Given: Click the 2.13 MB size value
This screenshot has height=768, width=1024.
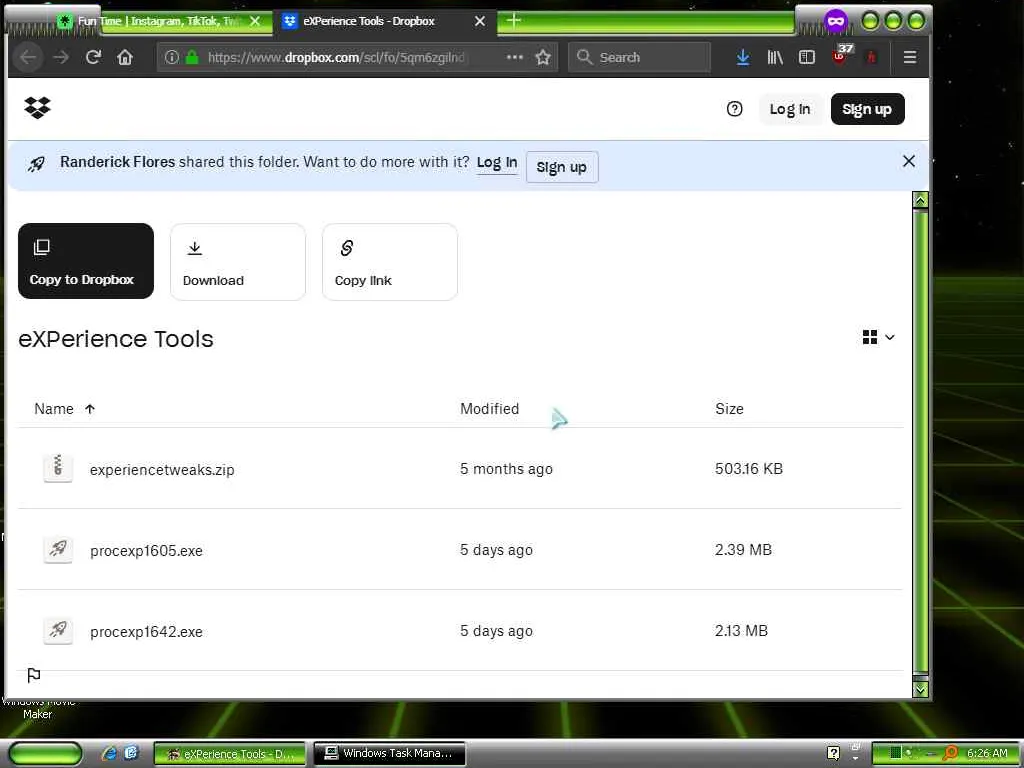Looking at the screenshot, I should pos(741,631).
